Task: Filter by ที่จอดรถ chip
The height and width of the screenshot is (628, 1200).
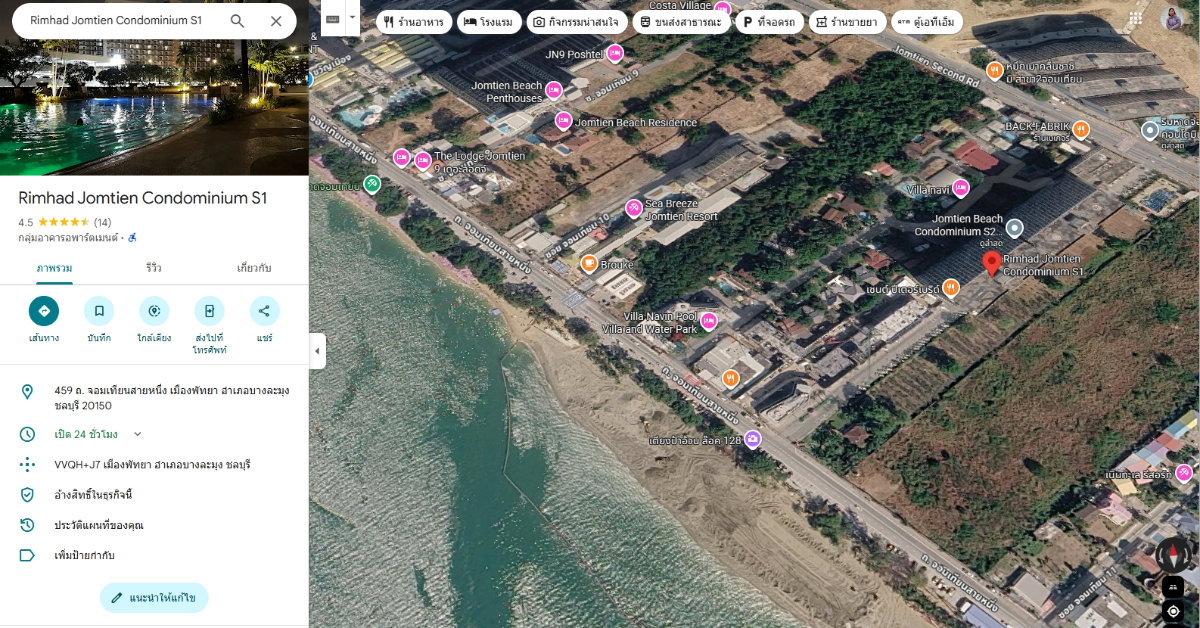Action: [x=769, y=21]
